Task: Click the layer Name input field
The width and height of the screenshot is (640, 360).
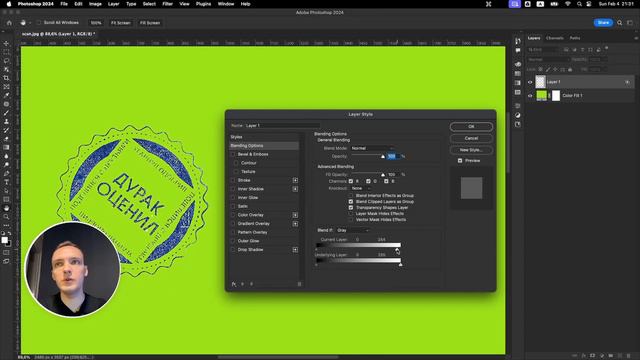Action: tap(282, 126)
